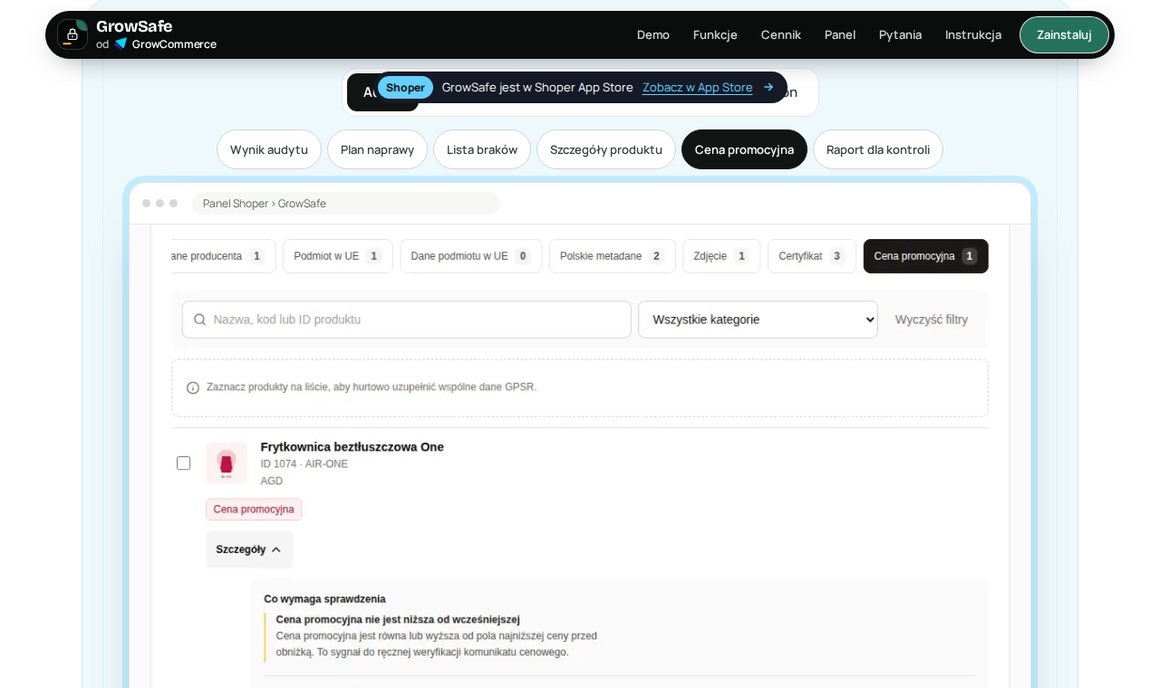Click the Nazwa, kod lub ID produktu field
Screen dimensions: 1160x688
(406, 320)
